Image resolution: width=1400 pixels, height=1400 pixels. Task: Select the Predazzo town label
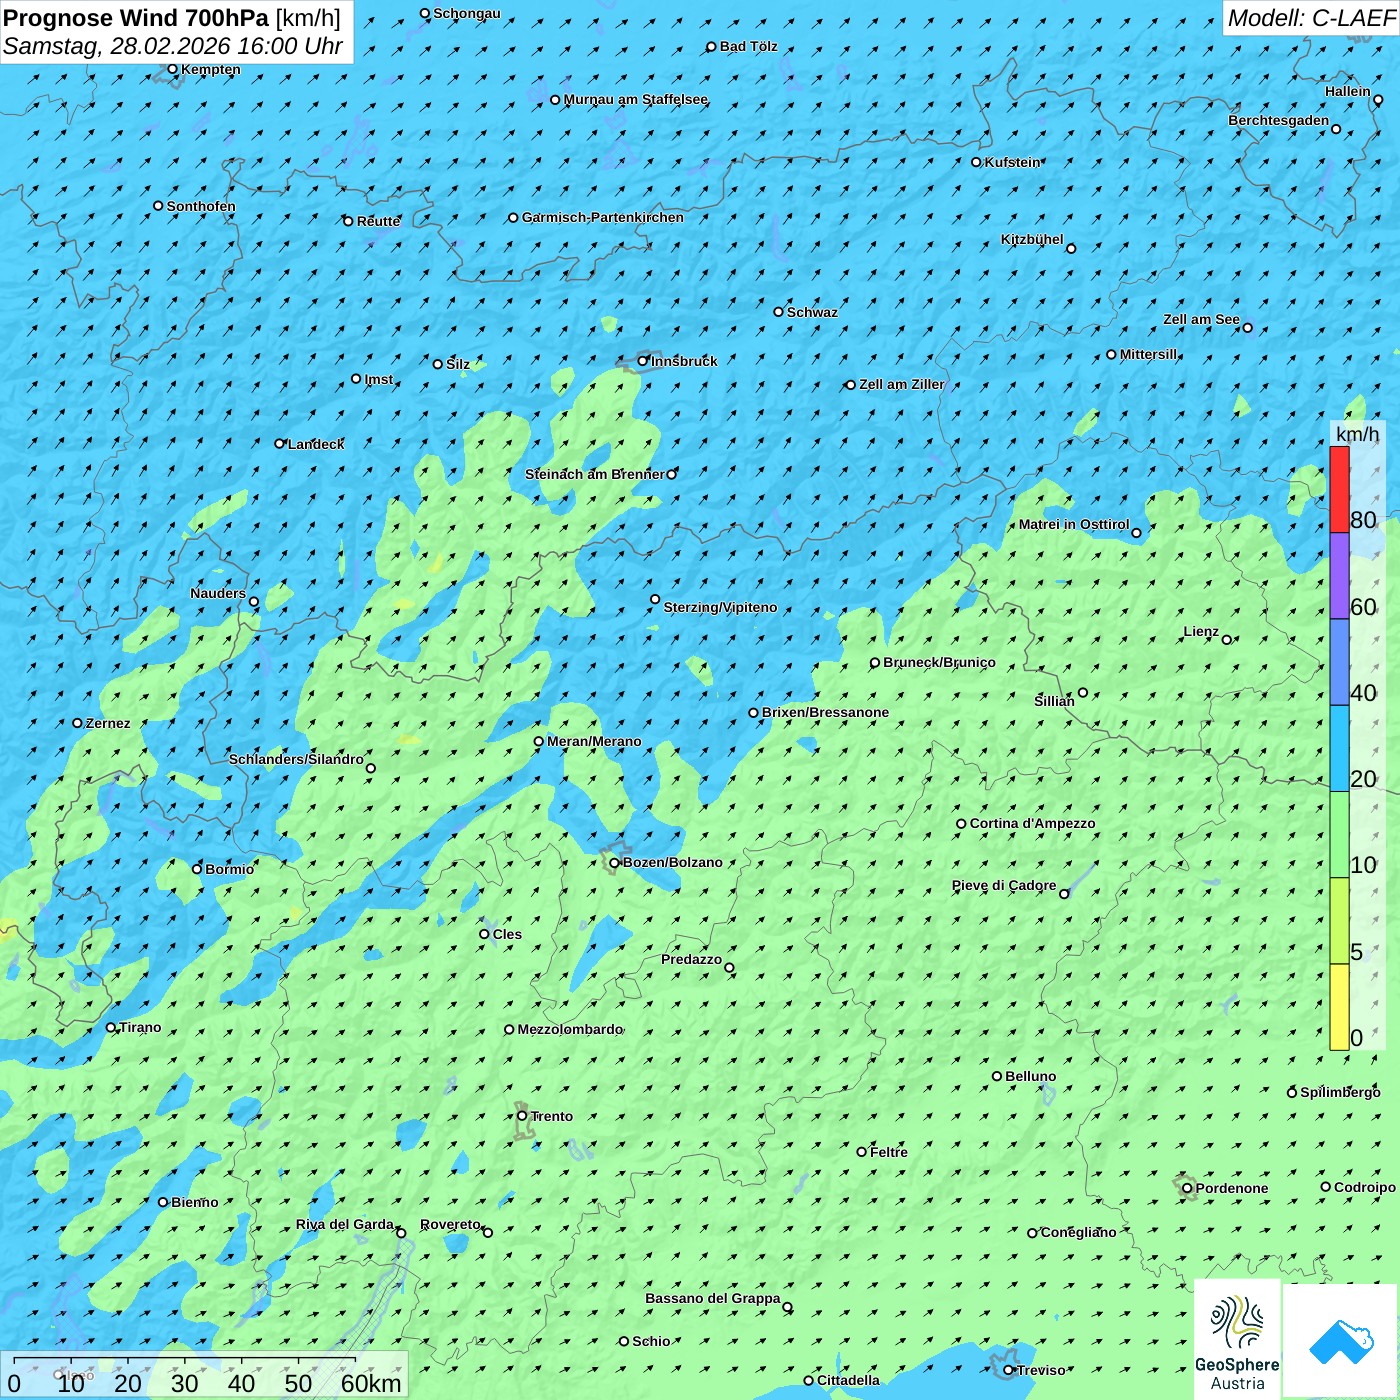pos(691,959)
